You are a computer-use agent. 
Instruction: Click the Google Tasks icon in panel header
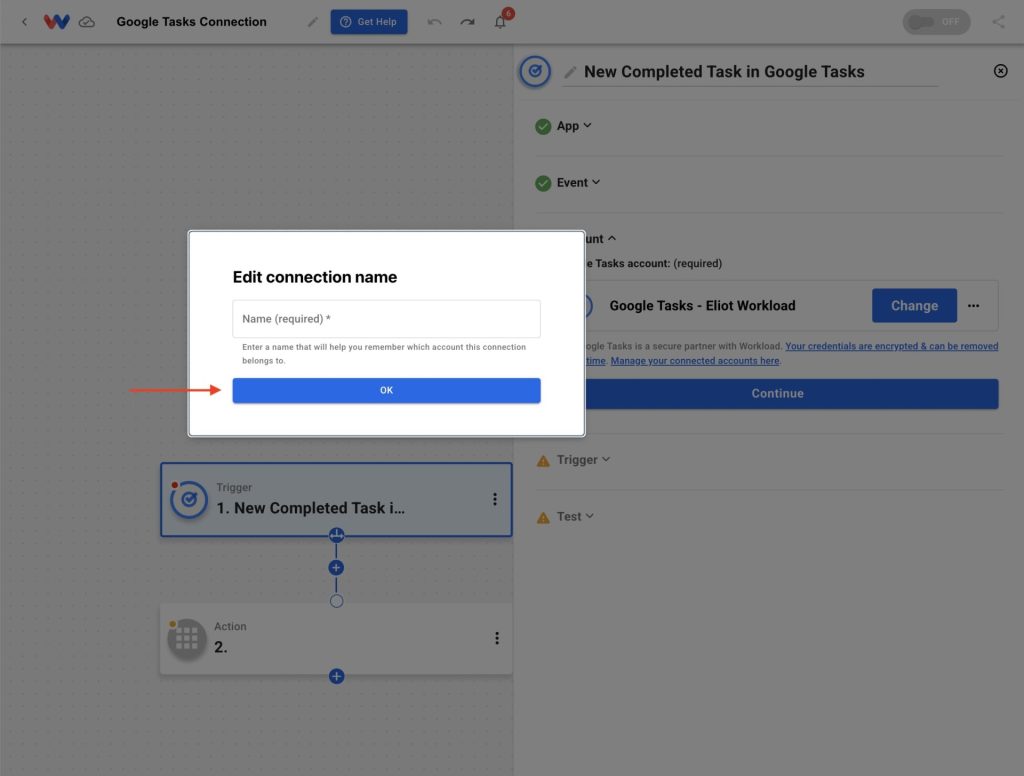(x=535, y=71)
